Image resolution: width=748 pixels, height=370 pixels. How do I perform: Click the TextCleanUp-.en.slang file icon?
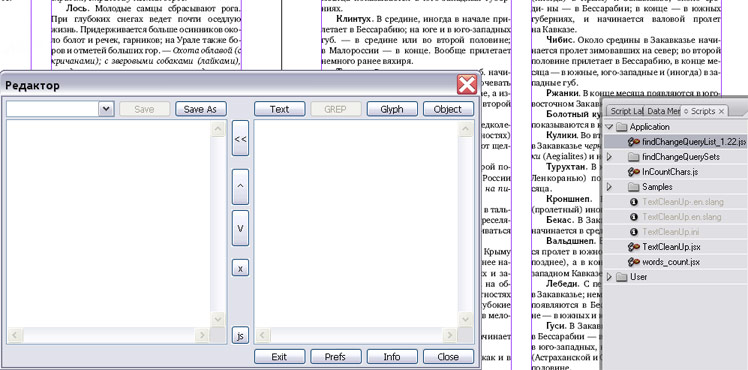point(634,202)
